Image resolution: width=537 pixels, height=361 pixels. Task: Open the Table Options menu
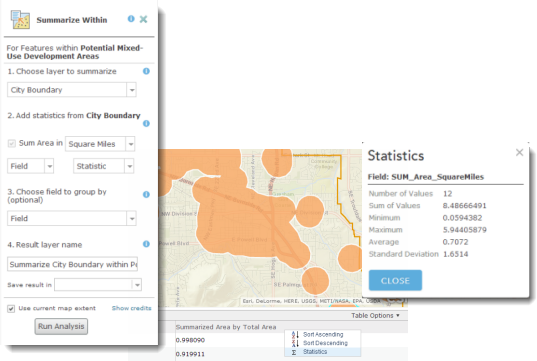[375, 315]
